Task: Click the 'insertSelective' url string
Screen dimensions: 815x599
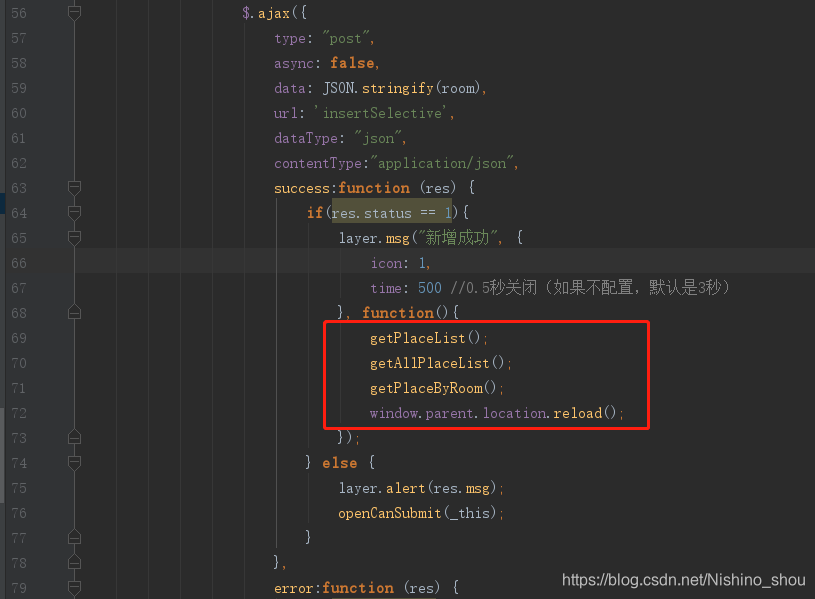Action: 382,113
